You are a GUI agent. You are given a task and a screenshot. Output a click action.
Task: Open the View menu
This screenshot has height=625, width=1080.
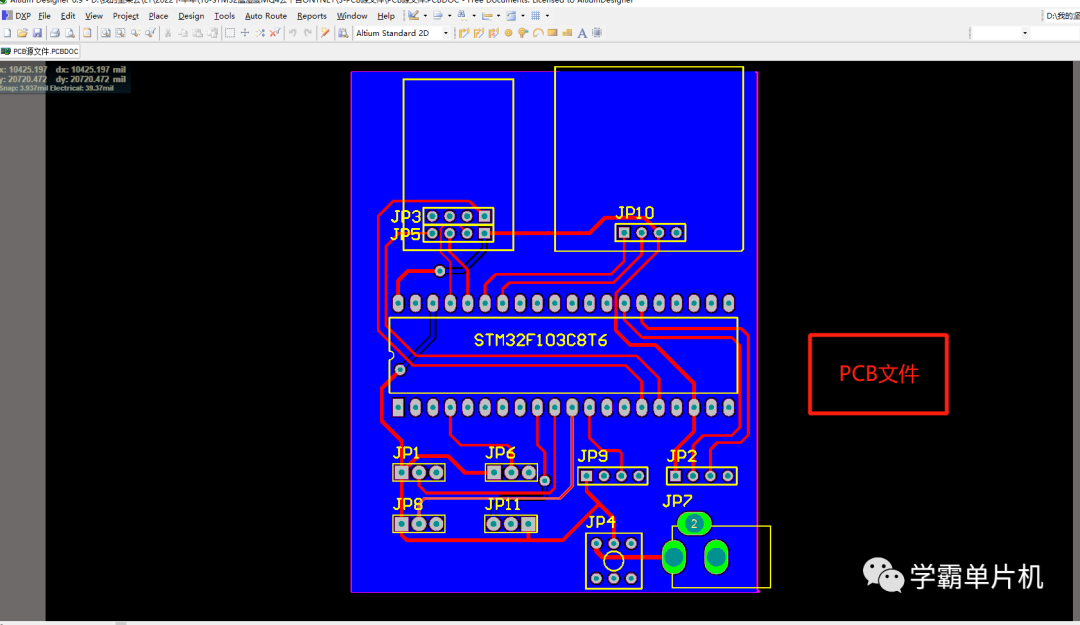point(94,16)
